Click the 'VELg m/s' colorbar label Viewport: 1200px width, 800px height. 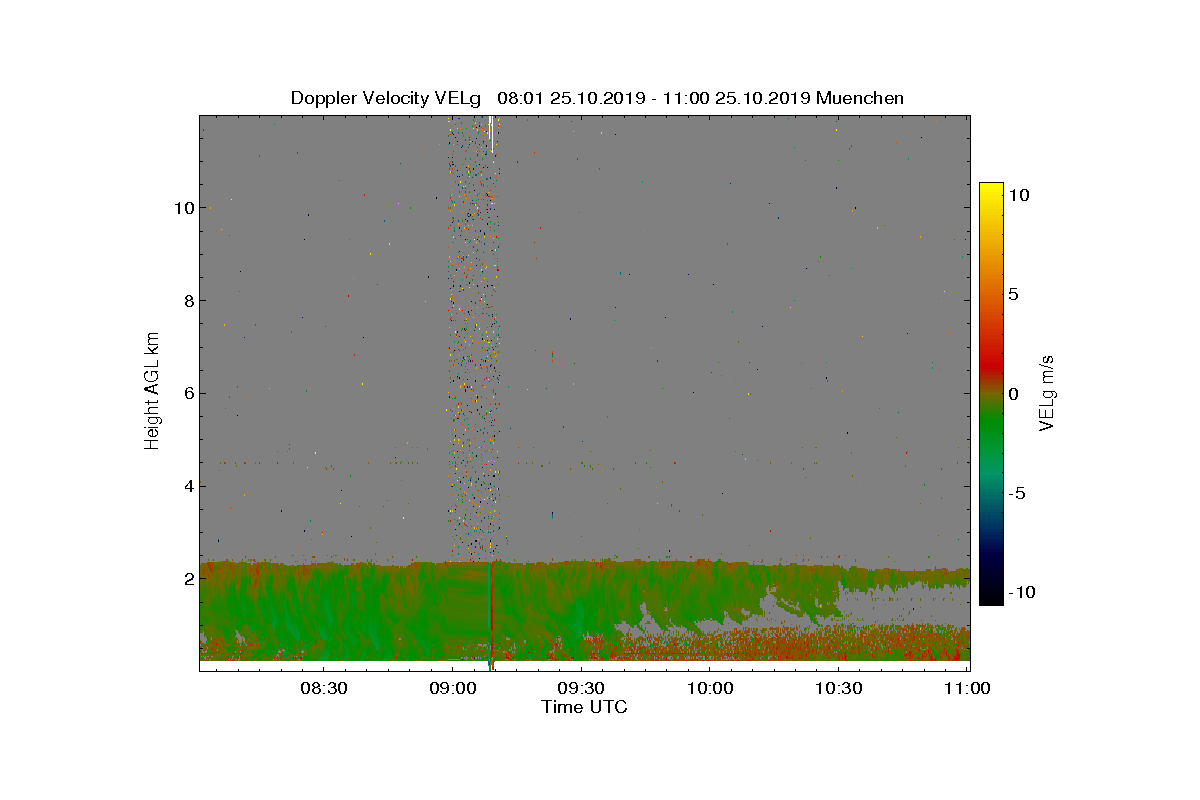point(1047,391)
